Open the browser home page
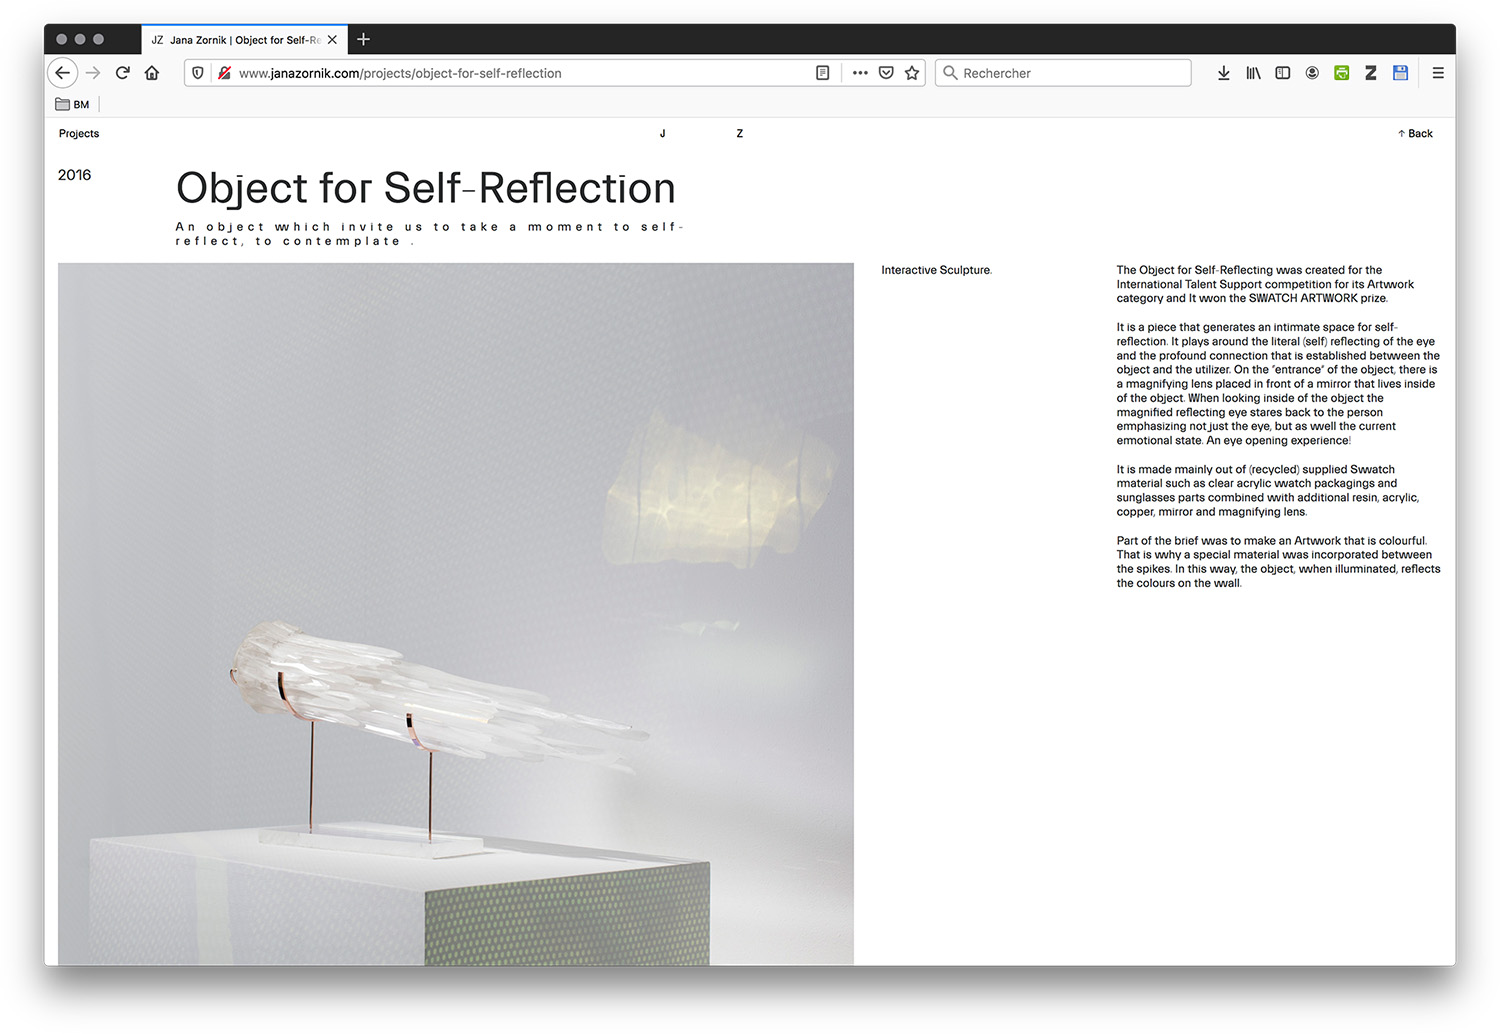Viewport: 1500px width, 1034px height. click(152, 73)
